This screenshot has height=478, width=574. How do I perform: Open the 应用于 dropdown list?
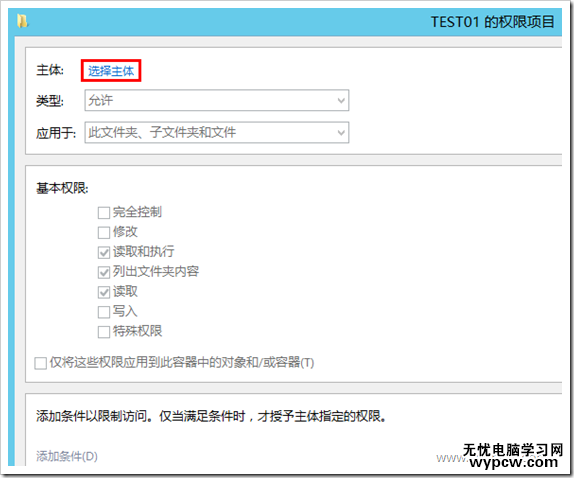(x=217, y=132)
